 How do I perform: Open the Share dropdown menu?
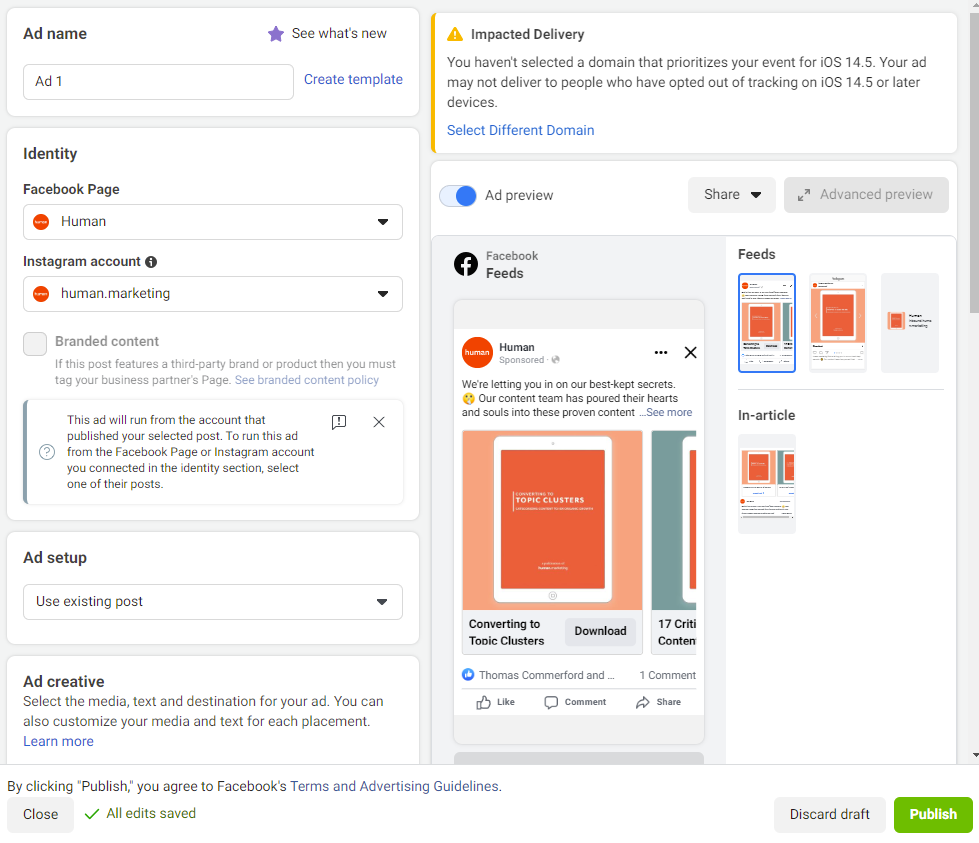pyautogui.click(x=732, y=195)
